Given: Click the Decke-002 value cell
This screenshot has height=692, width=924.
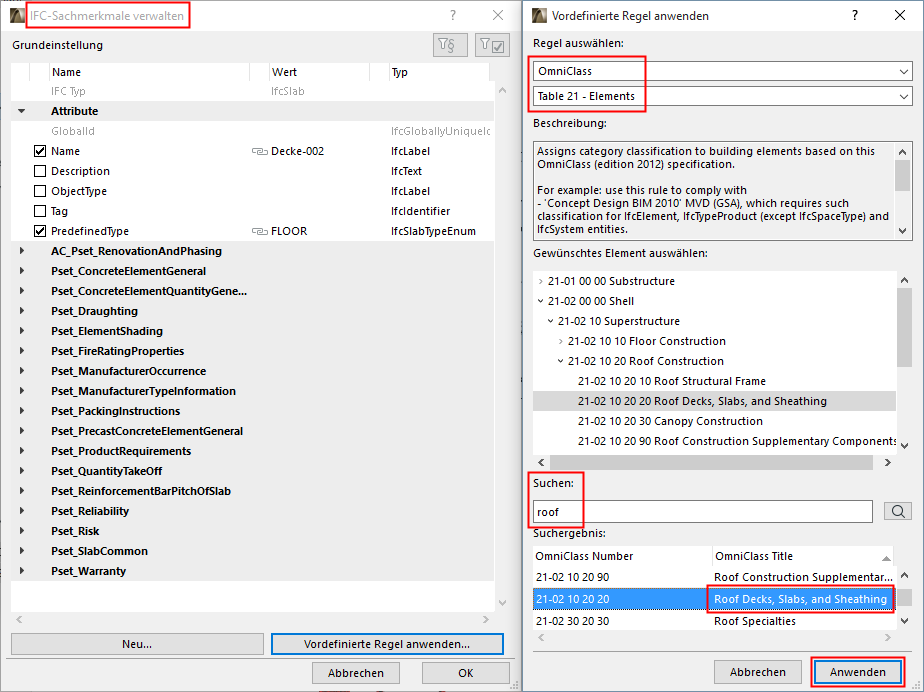Looking at the screenshot, I should tap(298, 151).
